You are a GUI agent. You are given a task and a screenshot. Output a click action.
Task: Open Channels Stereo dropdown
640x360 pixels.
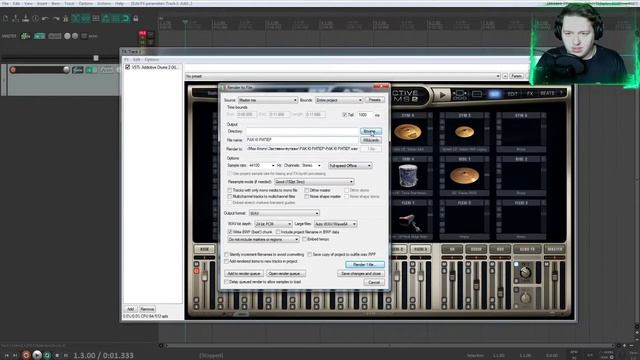point(311,166)
